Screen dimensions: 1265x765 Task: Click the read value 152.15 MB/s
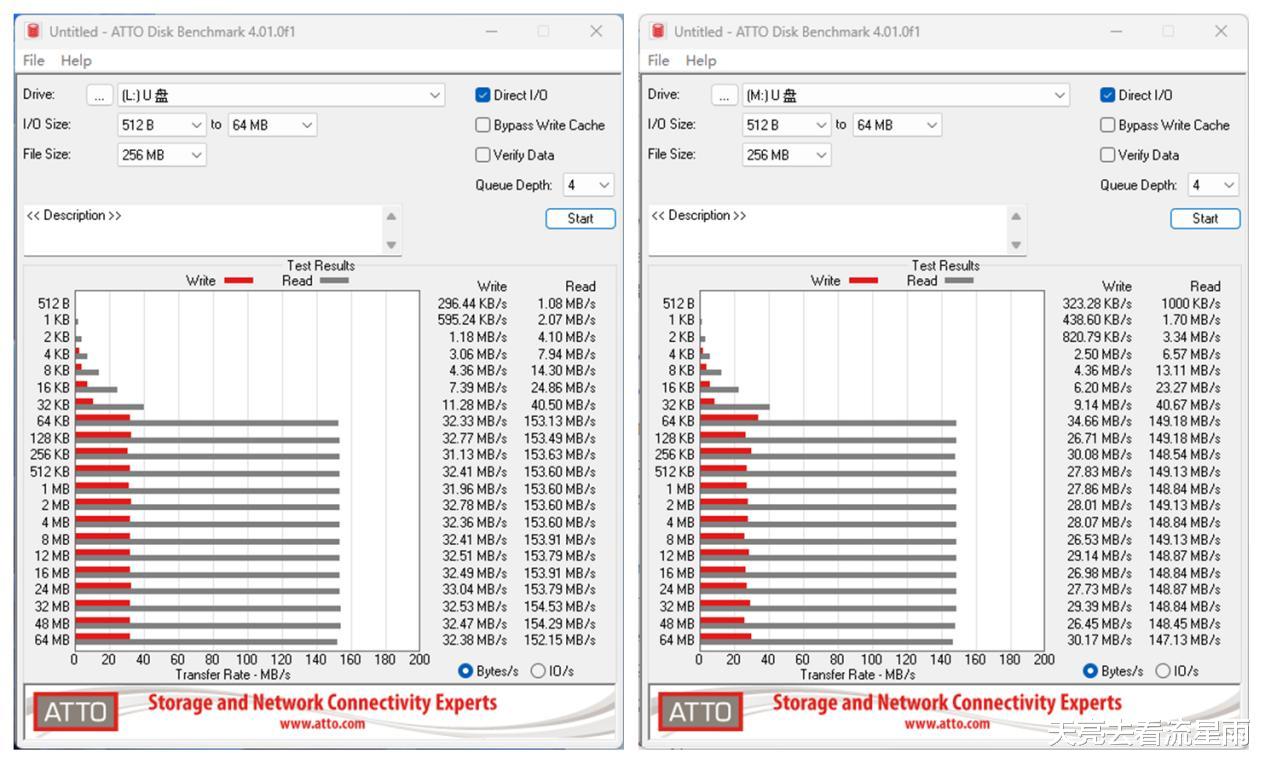(x=560, y=640)
